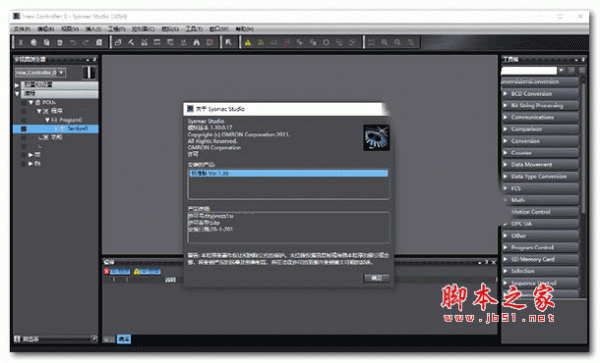Expand Data Type Conversion toolbox category
Viewport: 600px width, 363px height.
[540, 177]
